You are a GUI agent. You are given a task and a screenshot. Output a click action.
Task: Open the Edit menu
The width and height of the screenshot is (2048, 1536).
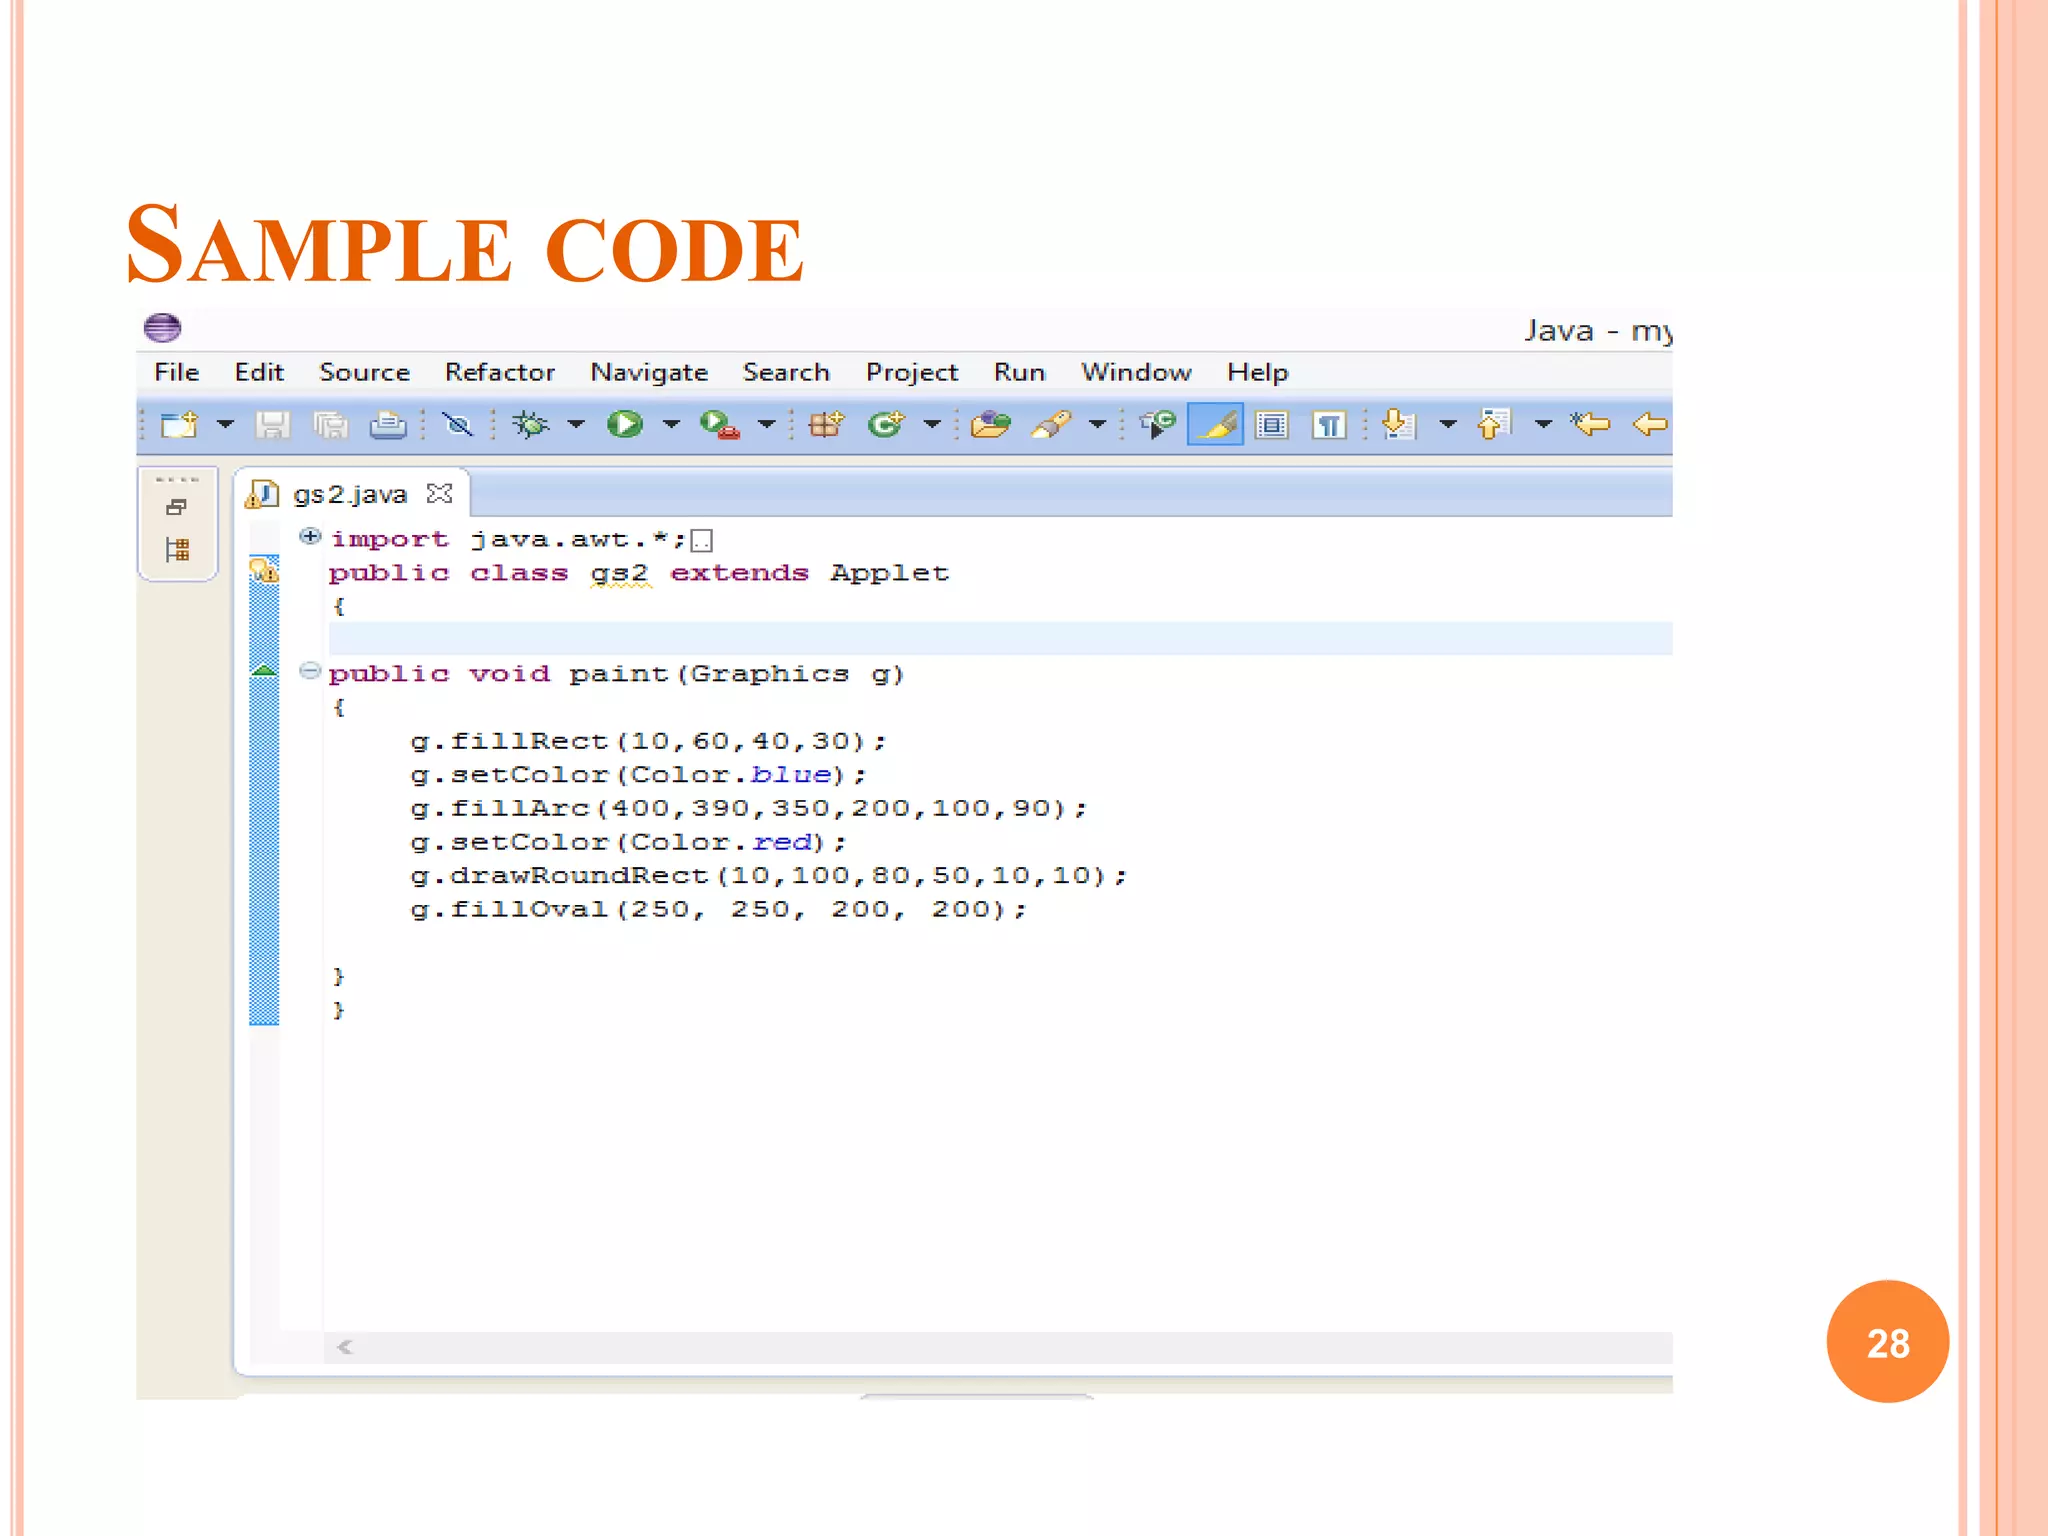pyautogui.click(x=259, y=372)
